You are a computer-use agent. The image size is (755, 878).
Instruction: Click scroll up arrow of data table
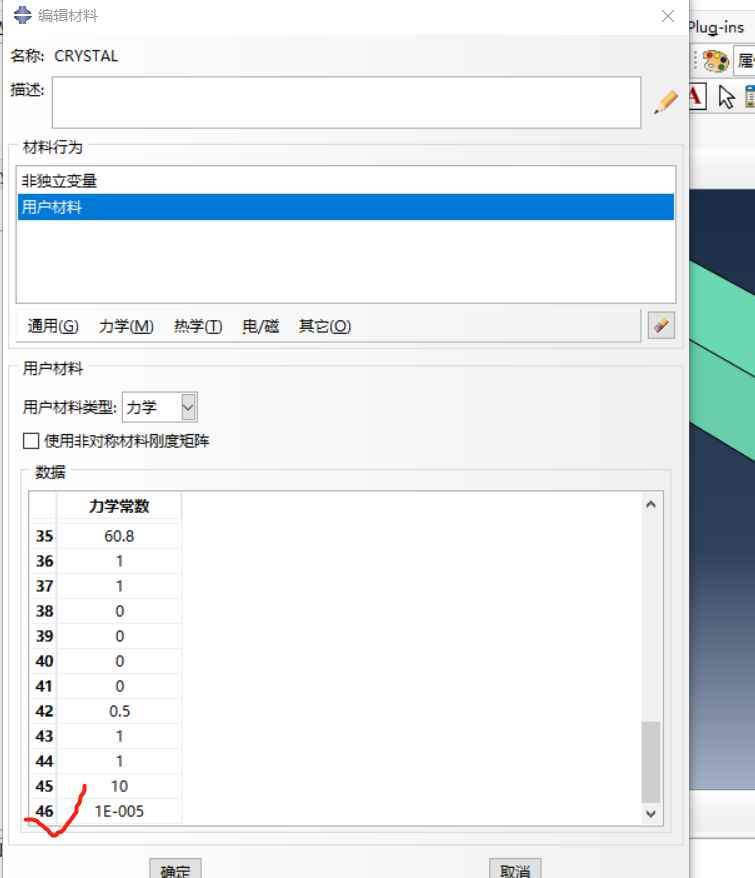tap(651, 505)
